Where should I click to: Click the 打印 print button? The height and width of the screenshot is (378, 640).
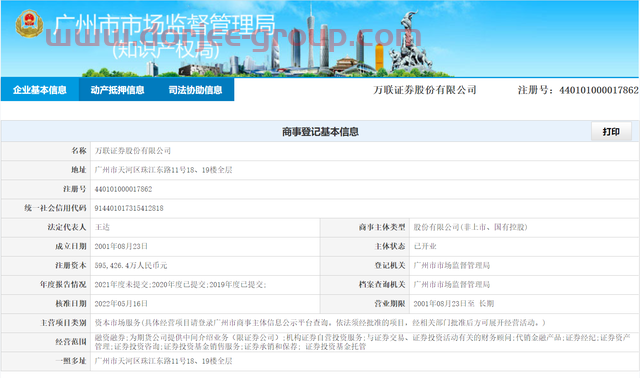point(611,131)
